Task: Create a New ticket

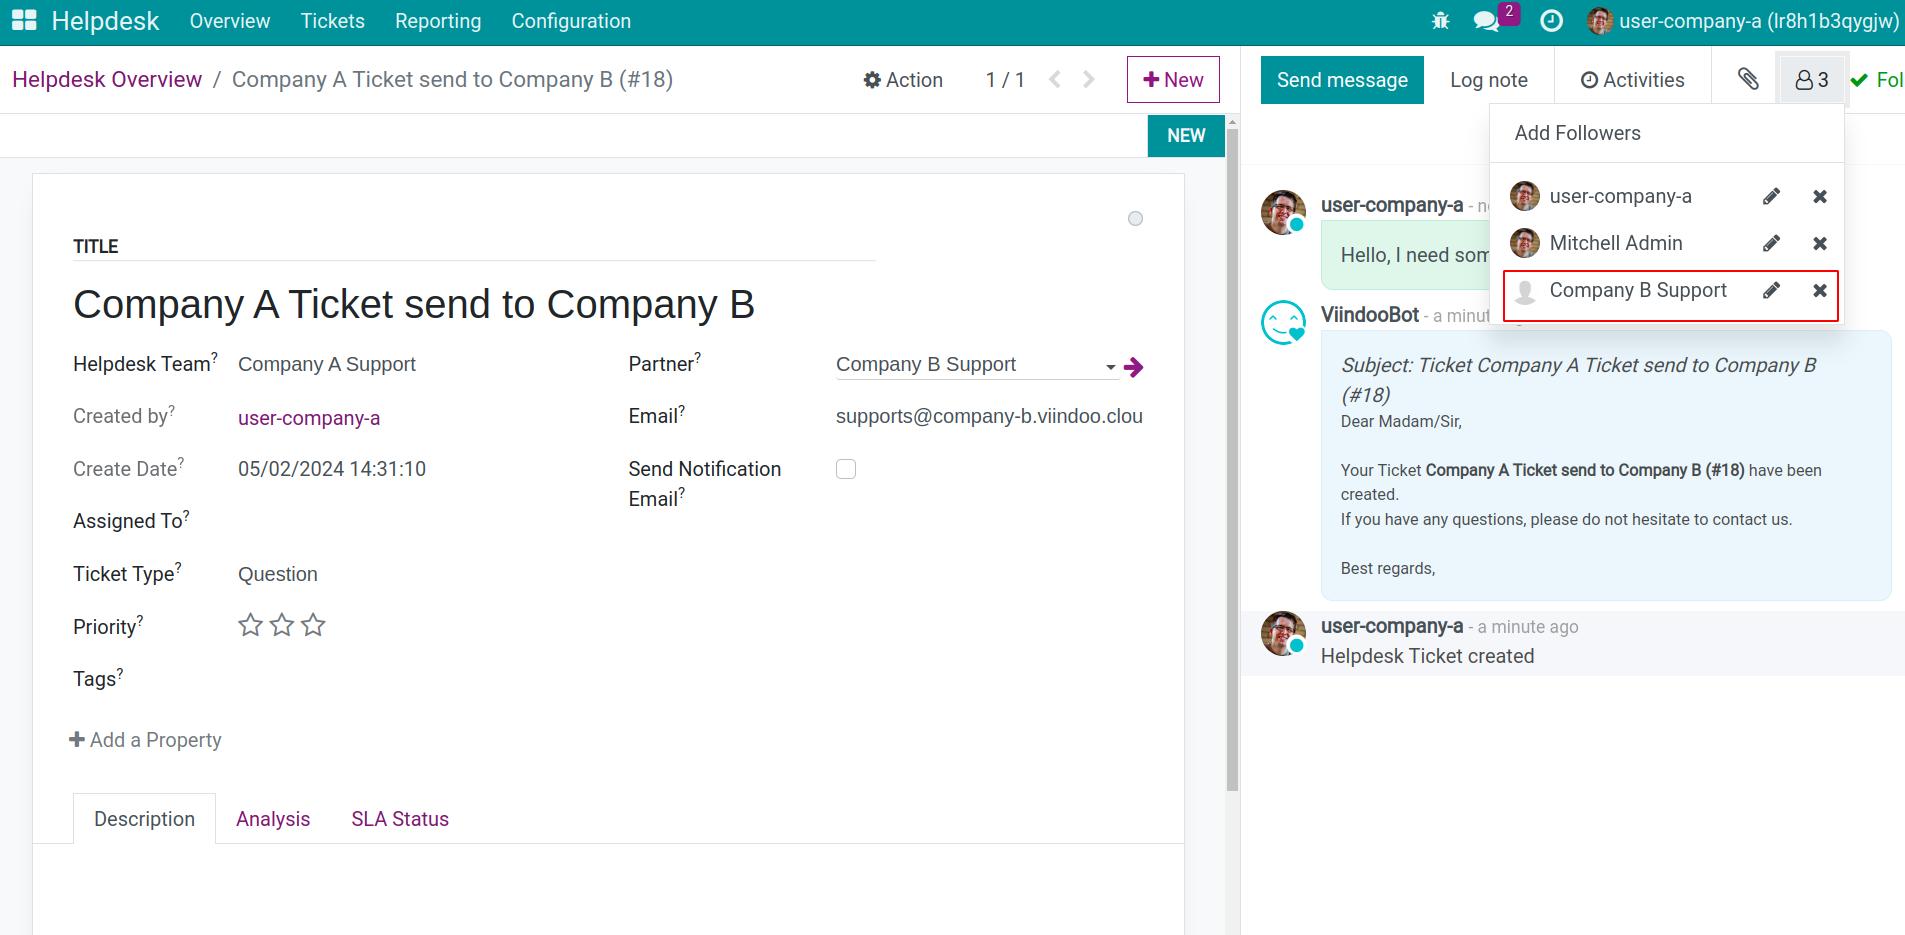Action: [1173, 80]
